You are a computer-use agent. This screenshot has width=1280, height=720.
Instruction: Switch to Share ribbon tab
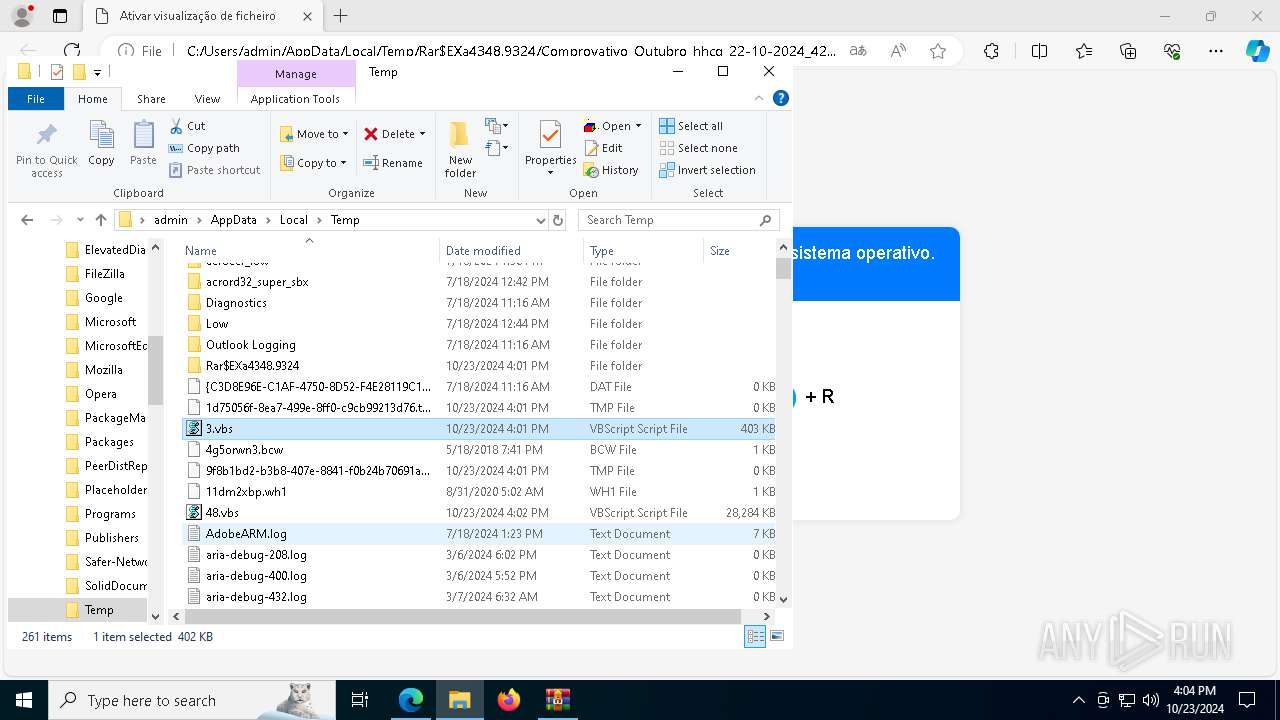point(151,98)
